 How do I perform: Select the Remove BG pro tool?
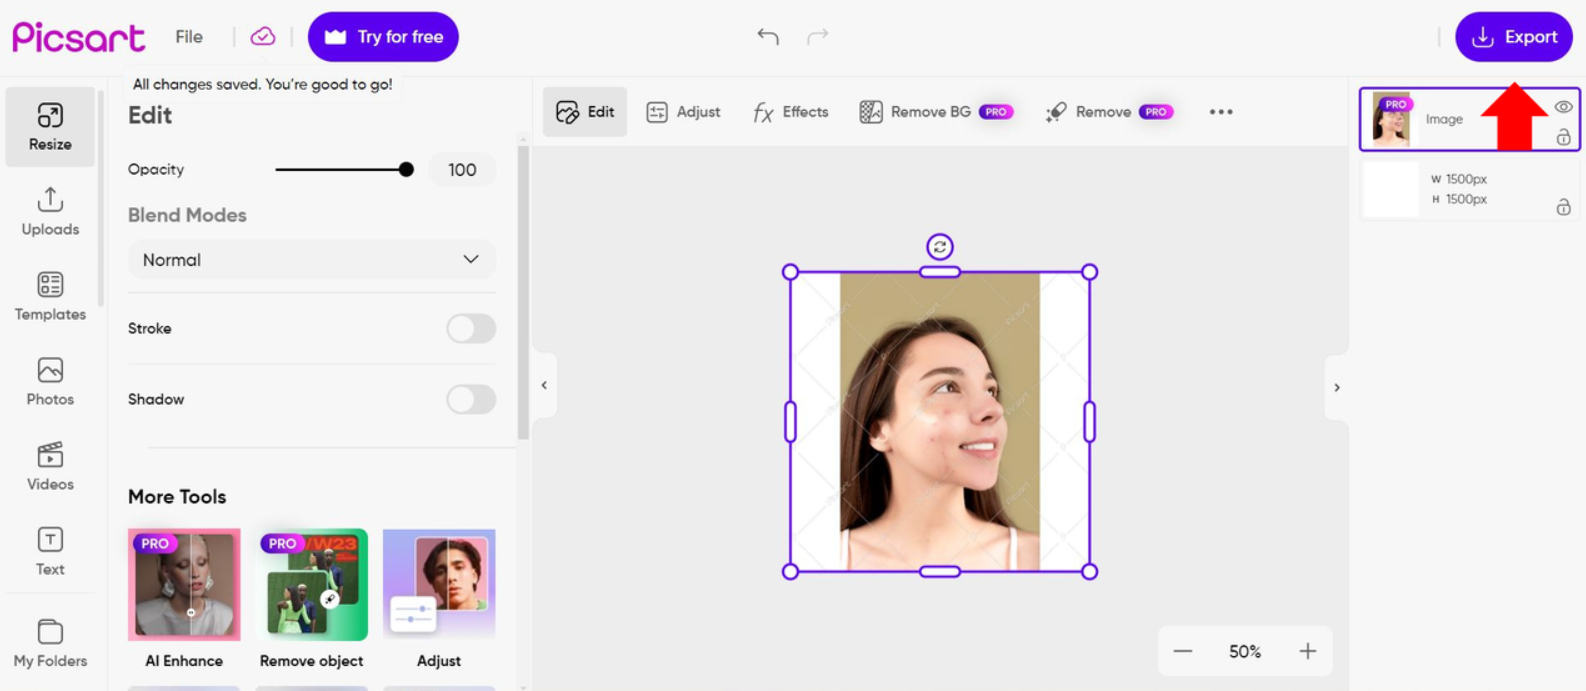coord(936,112)
